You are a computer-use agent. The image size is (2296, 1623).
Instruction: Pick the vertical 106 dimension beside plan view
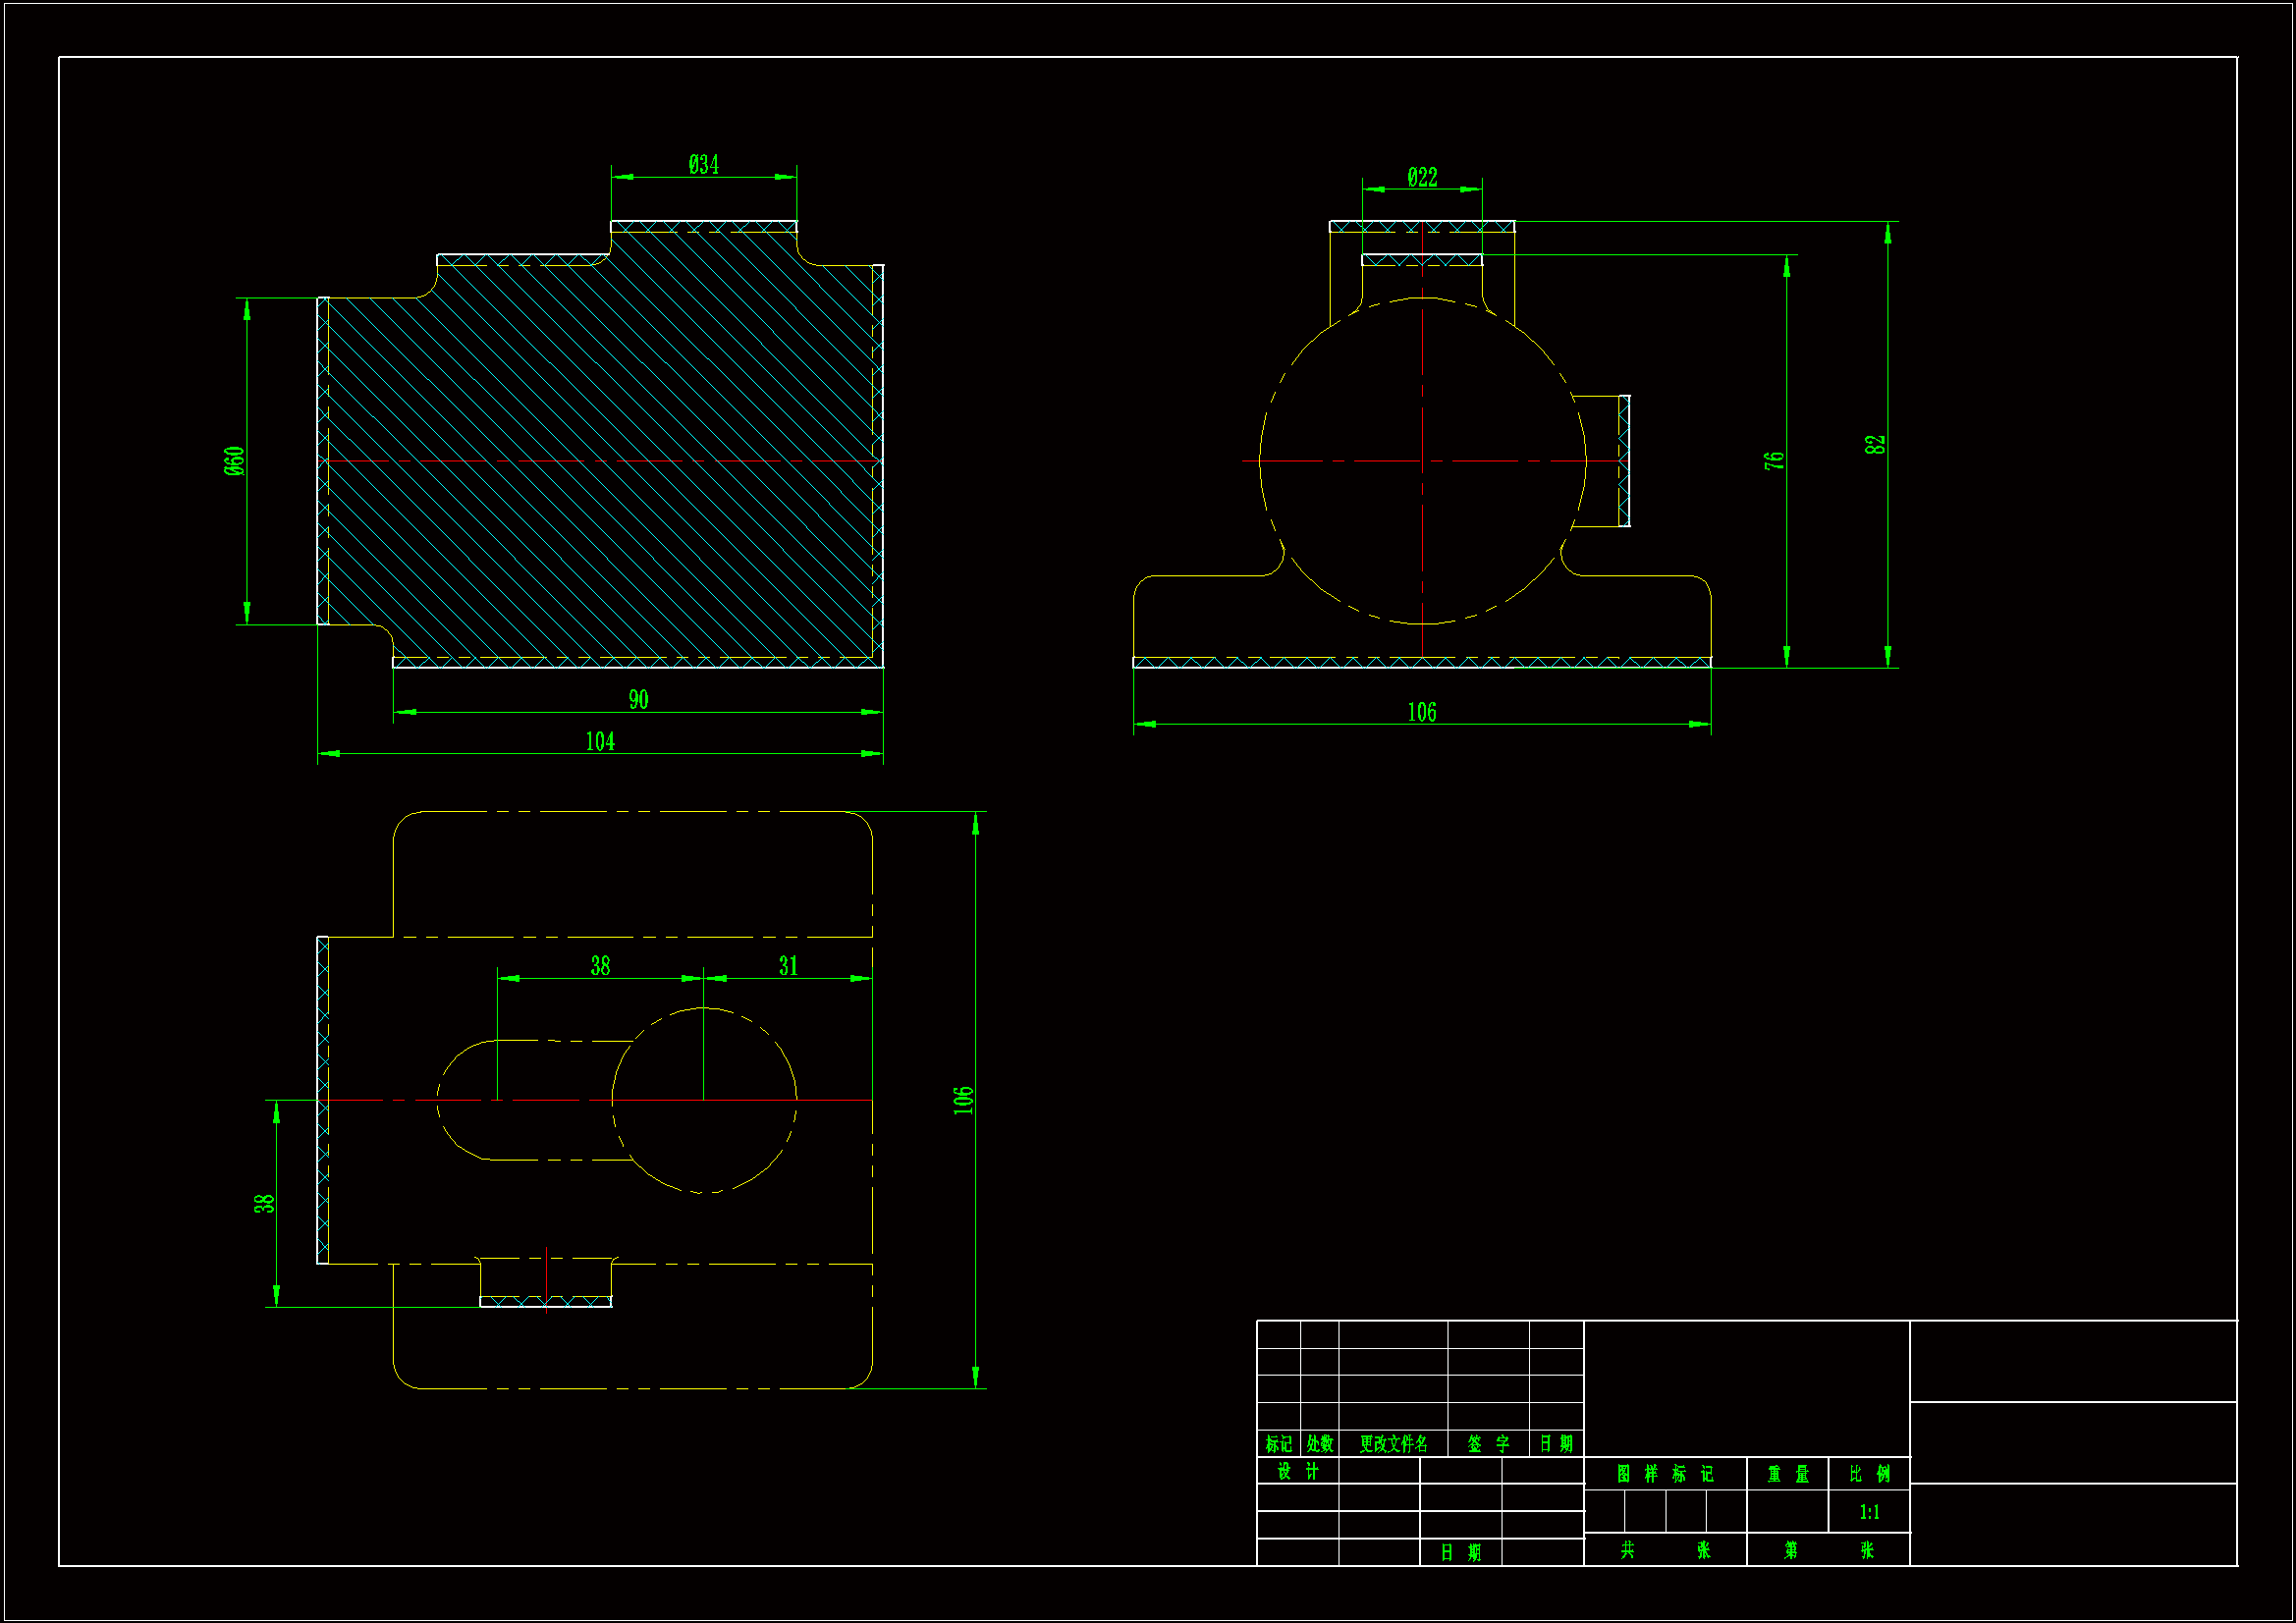click(x=963, y=1099)
